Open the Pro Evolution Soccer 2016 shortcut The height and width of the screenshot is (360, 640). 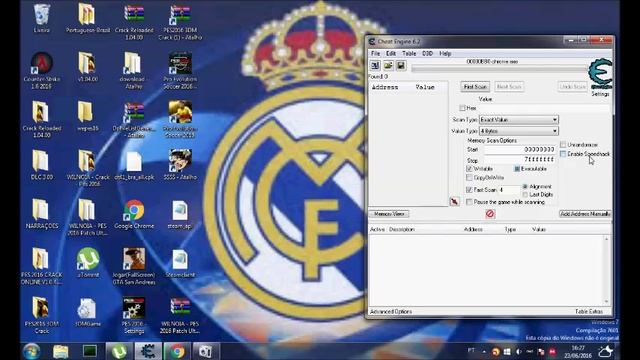click(x=180, y=71)
